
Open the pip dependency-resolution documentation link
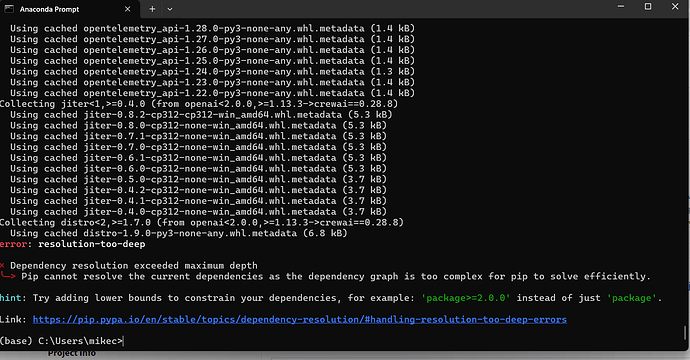click(300, 320)
